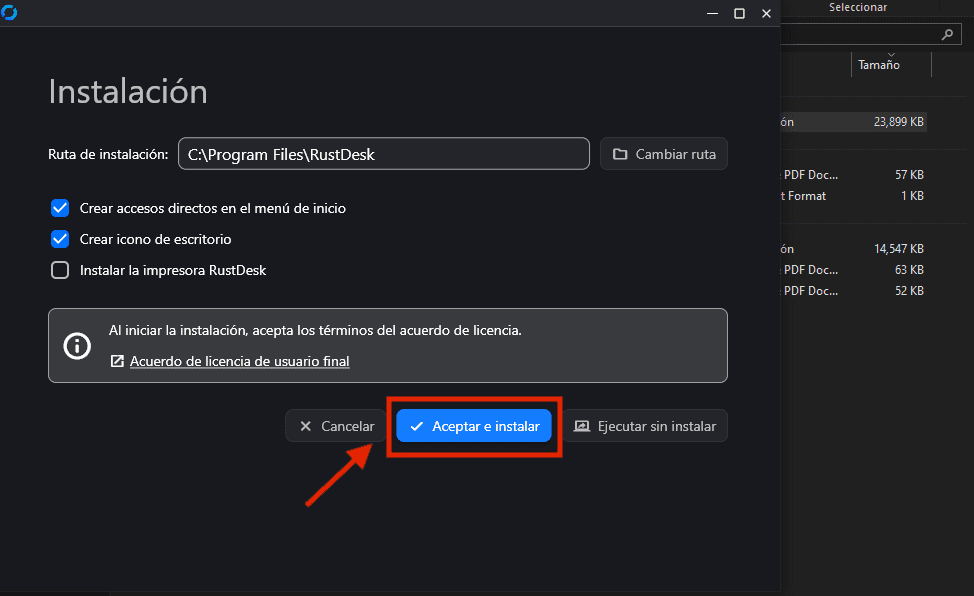Click the Tamaño column header in file explorer
The image size is (974, 596).
tap(878, 65)
